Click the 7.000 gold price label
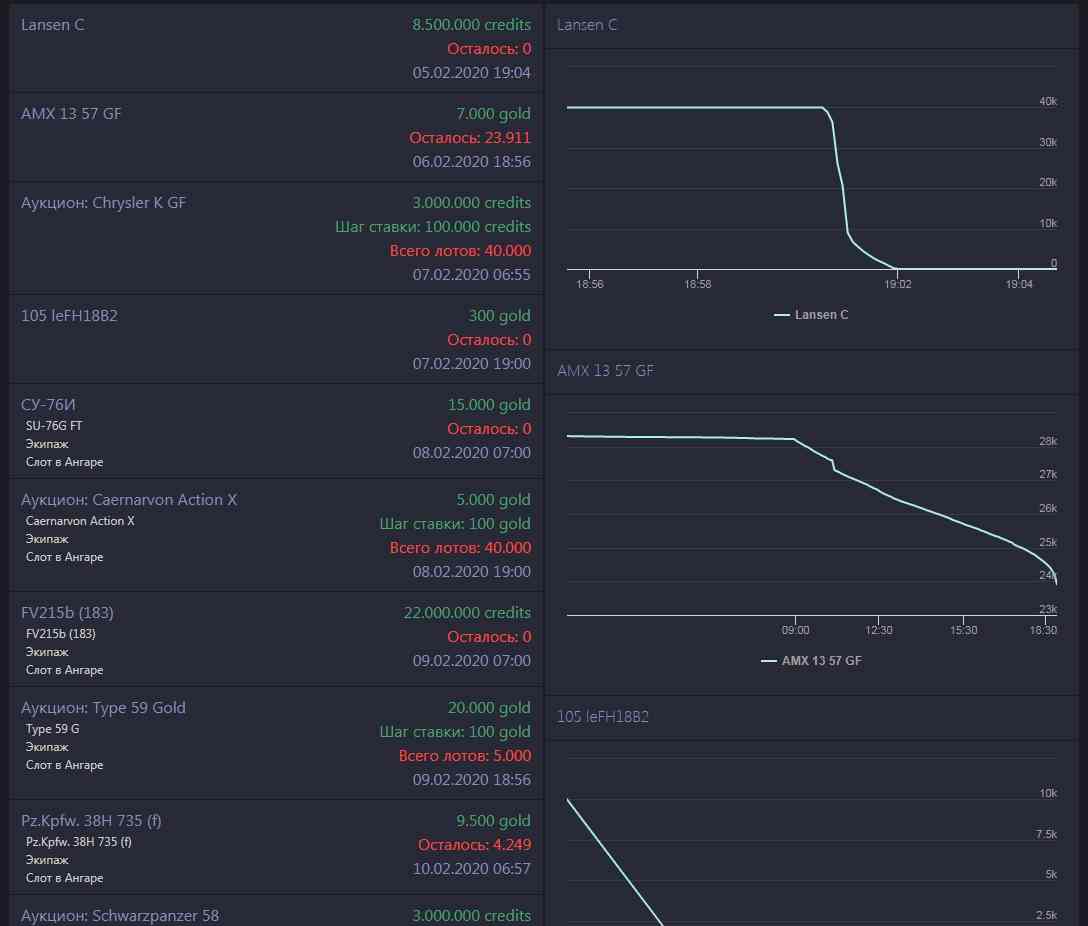The width and height of the screenshot is (1088, 926). [x=493, y=114]
